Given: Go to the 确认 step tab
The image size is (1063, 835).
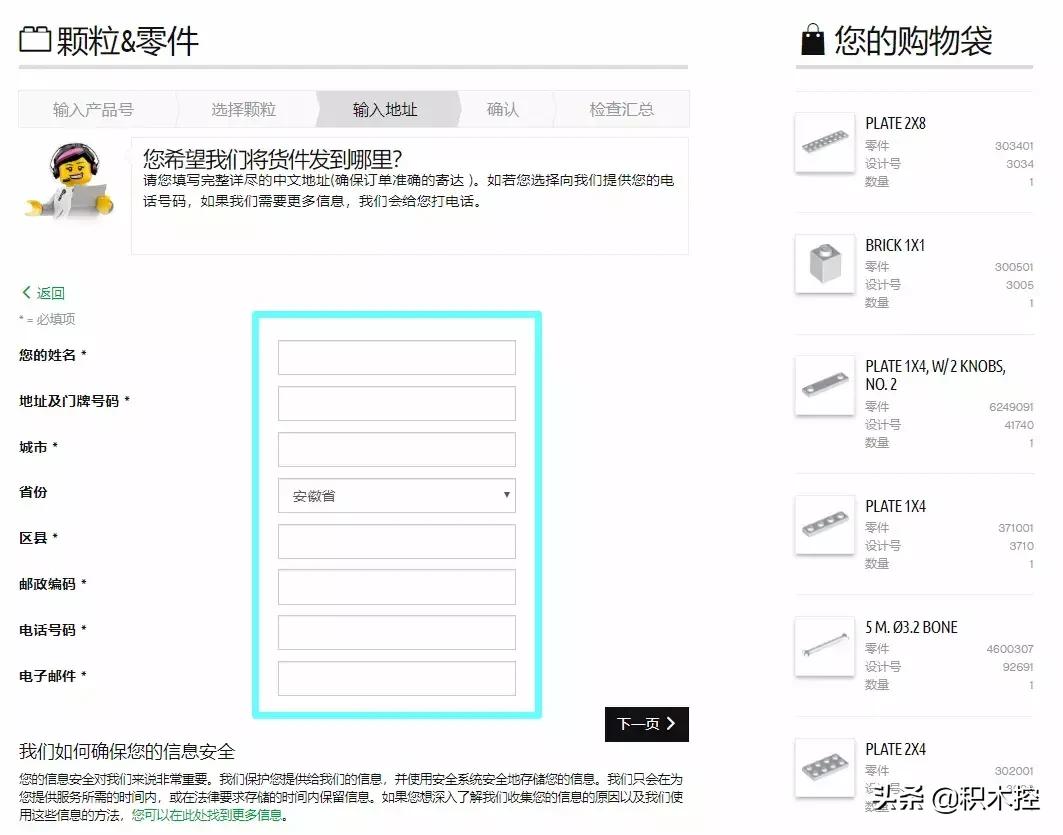Looking at the screenshot, I should (x=502, y=109).
